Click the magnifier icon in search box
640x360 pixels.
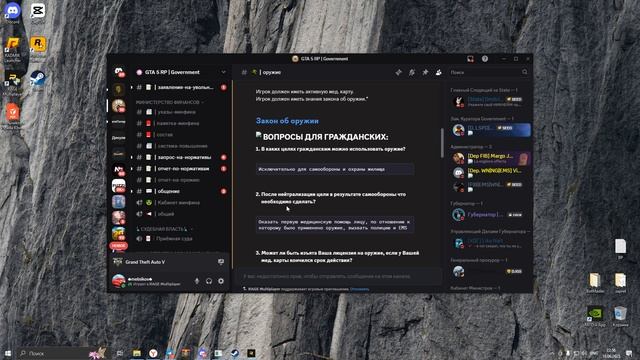tap(524, 72)
